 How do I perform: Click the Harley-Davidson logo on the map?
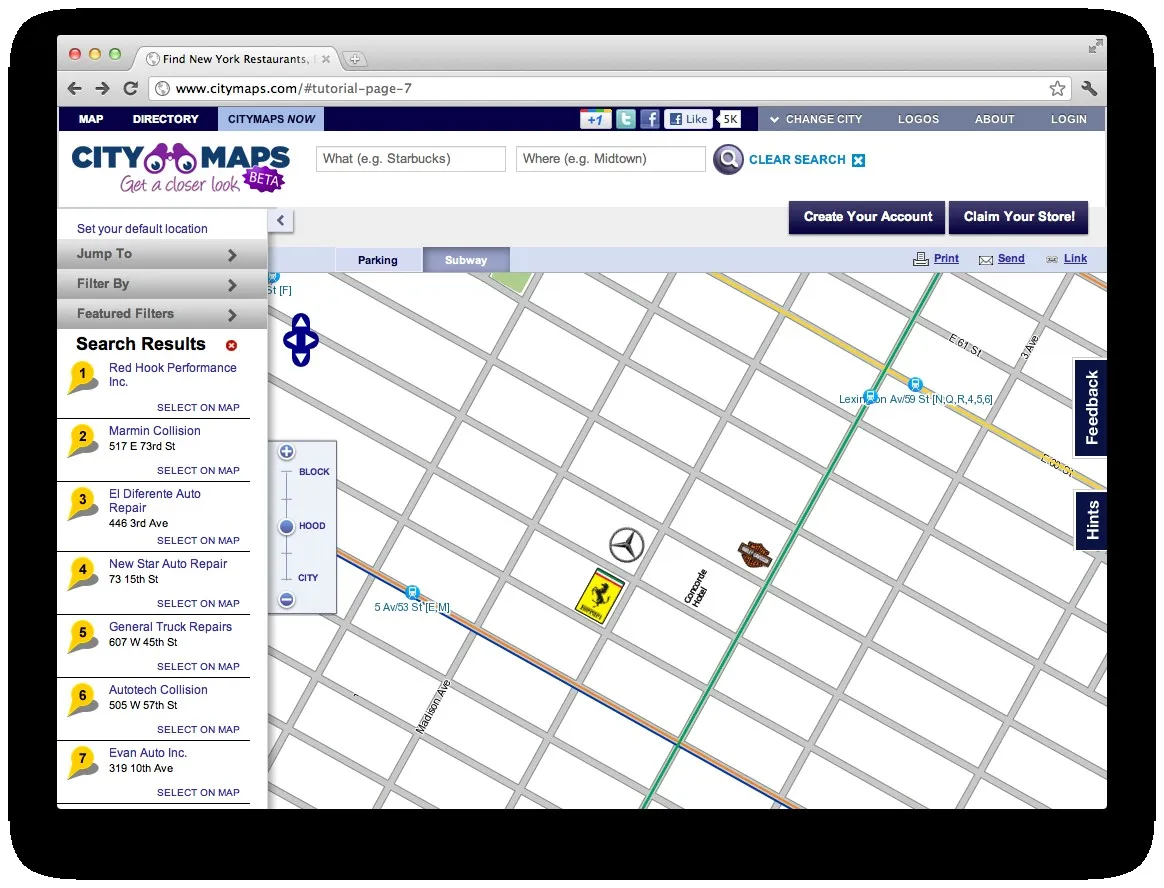pos(754,555)
